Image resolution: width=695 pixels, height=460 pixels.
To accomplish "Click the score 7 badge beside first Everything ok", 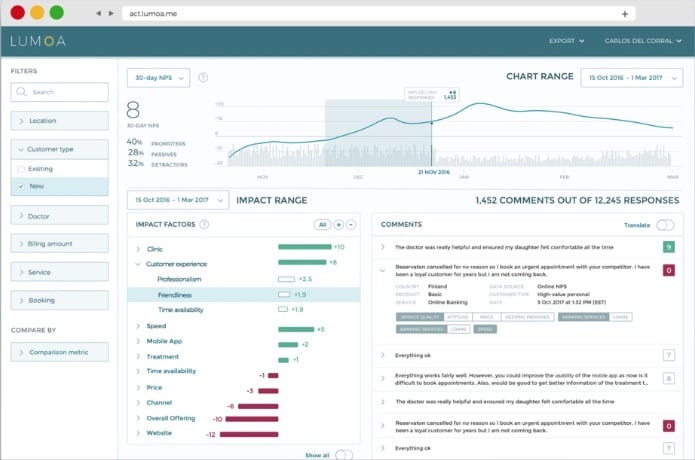I will [668, 355].
